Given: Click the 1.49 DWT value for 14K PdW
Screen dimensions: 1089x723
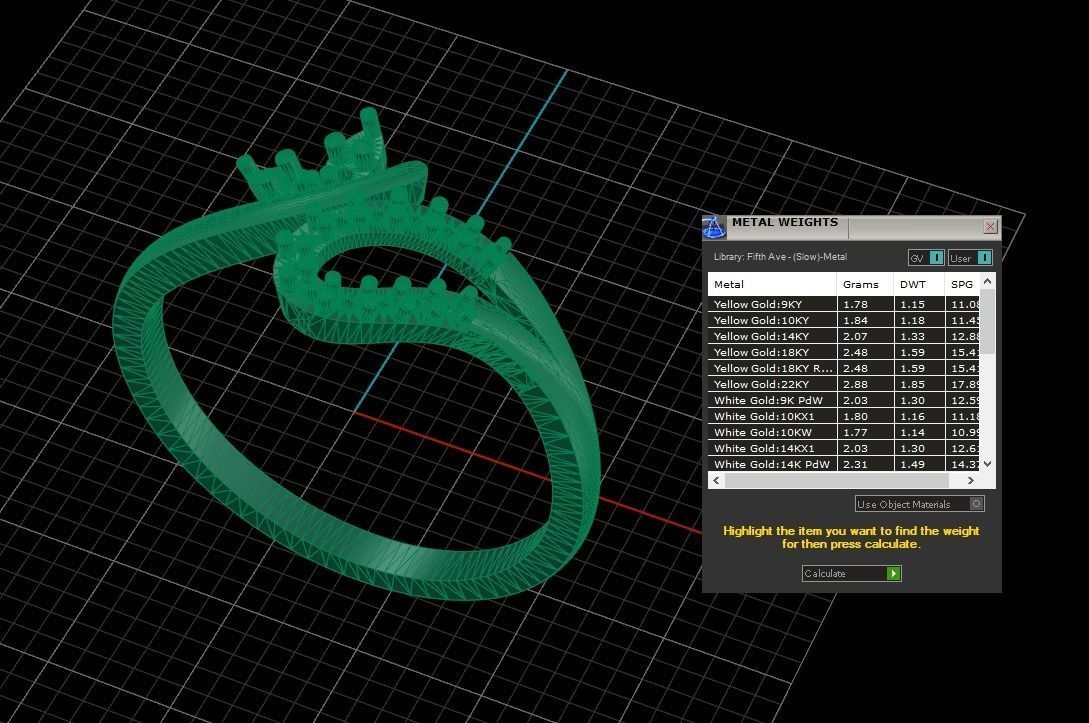Looking at the screenshot, I should click(x=913, y=464).
